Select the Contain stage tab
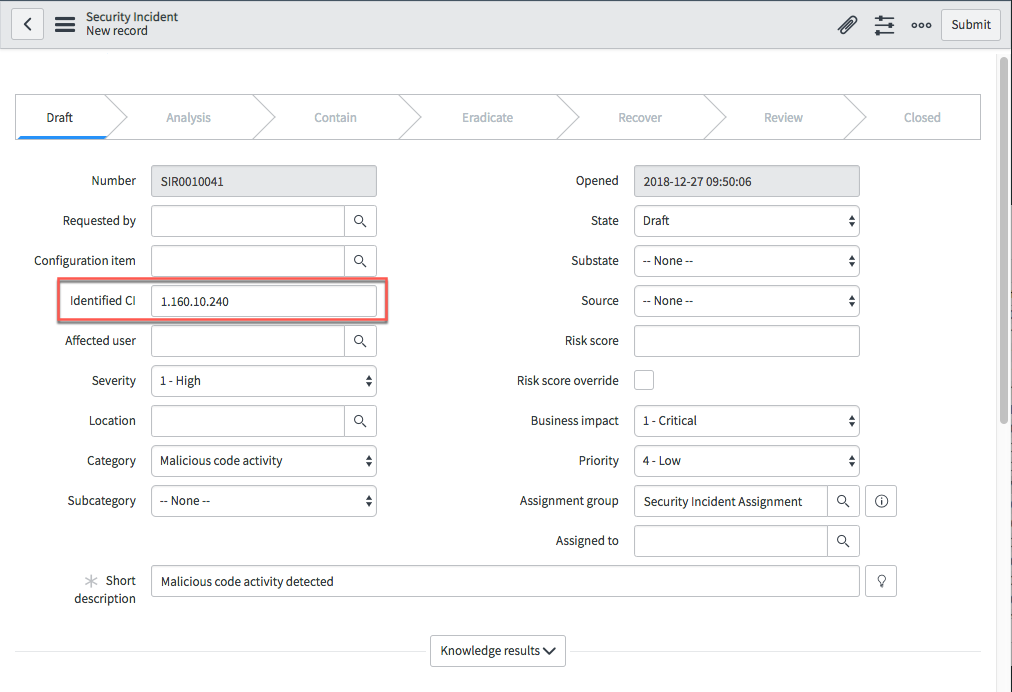Viewport: 1012px width, 692px height. 335,117
